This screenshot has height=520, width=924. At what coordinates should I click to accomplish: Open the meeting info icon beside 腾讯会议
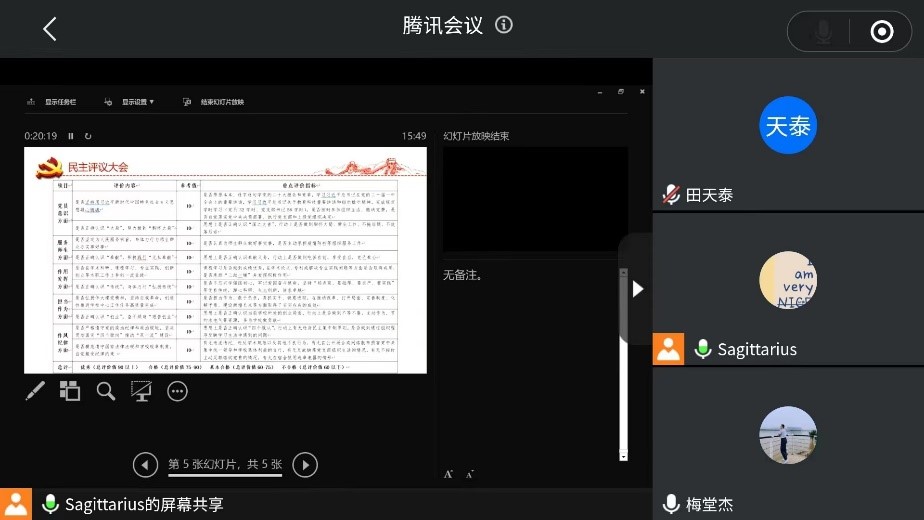click(504, 25)
